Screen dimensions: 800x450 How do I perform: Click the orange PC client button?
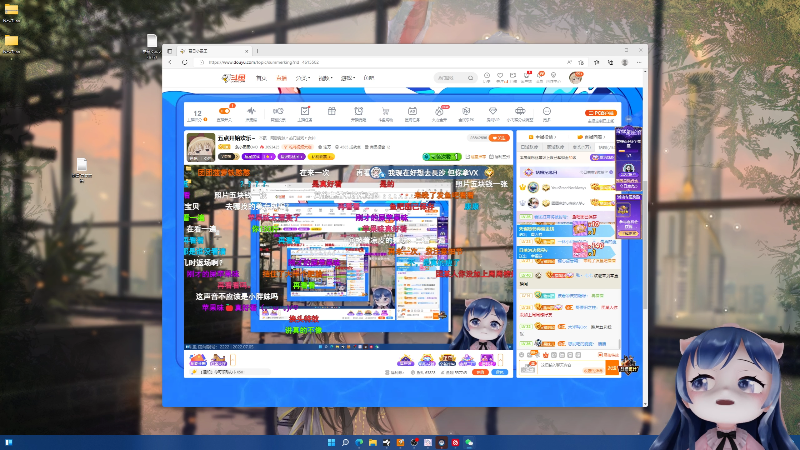coord(602,113)
